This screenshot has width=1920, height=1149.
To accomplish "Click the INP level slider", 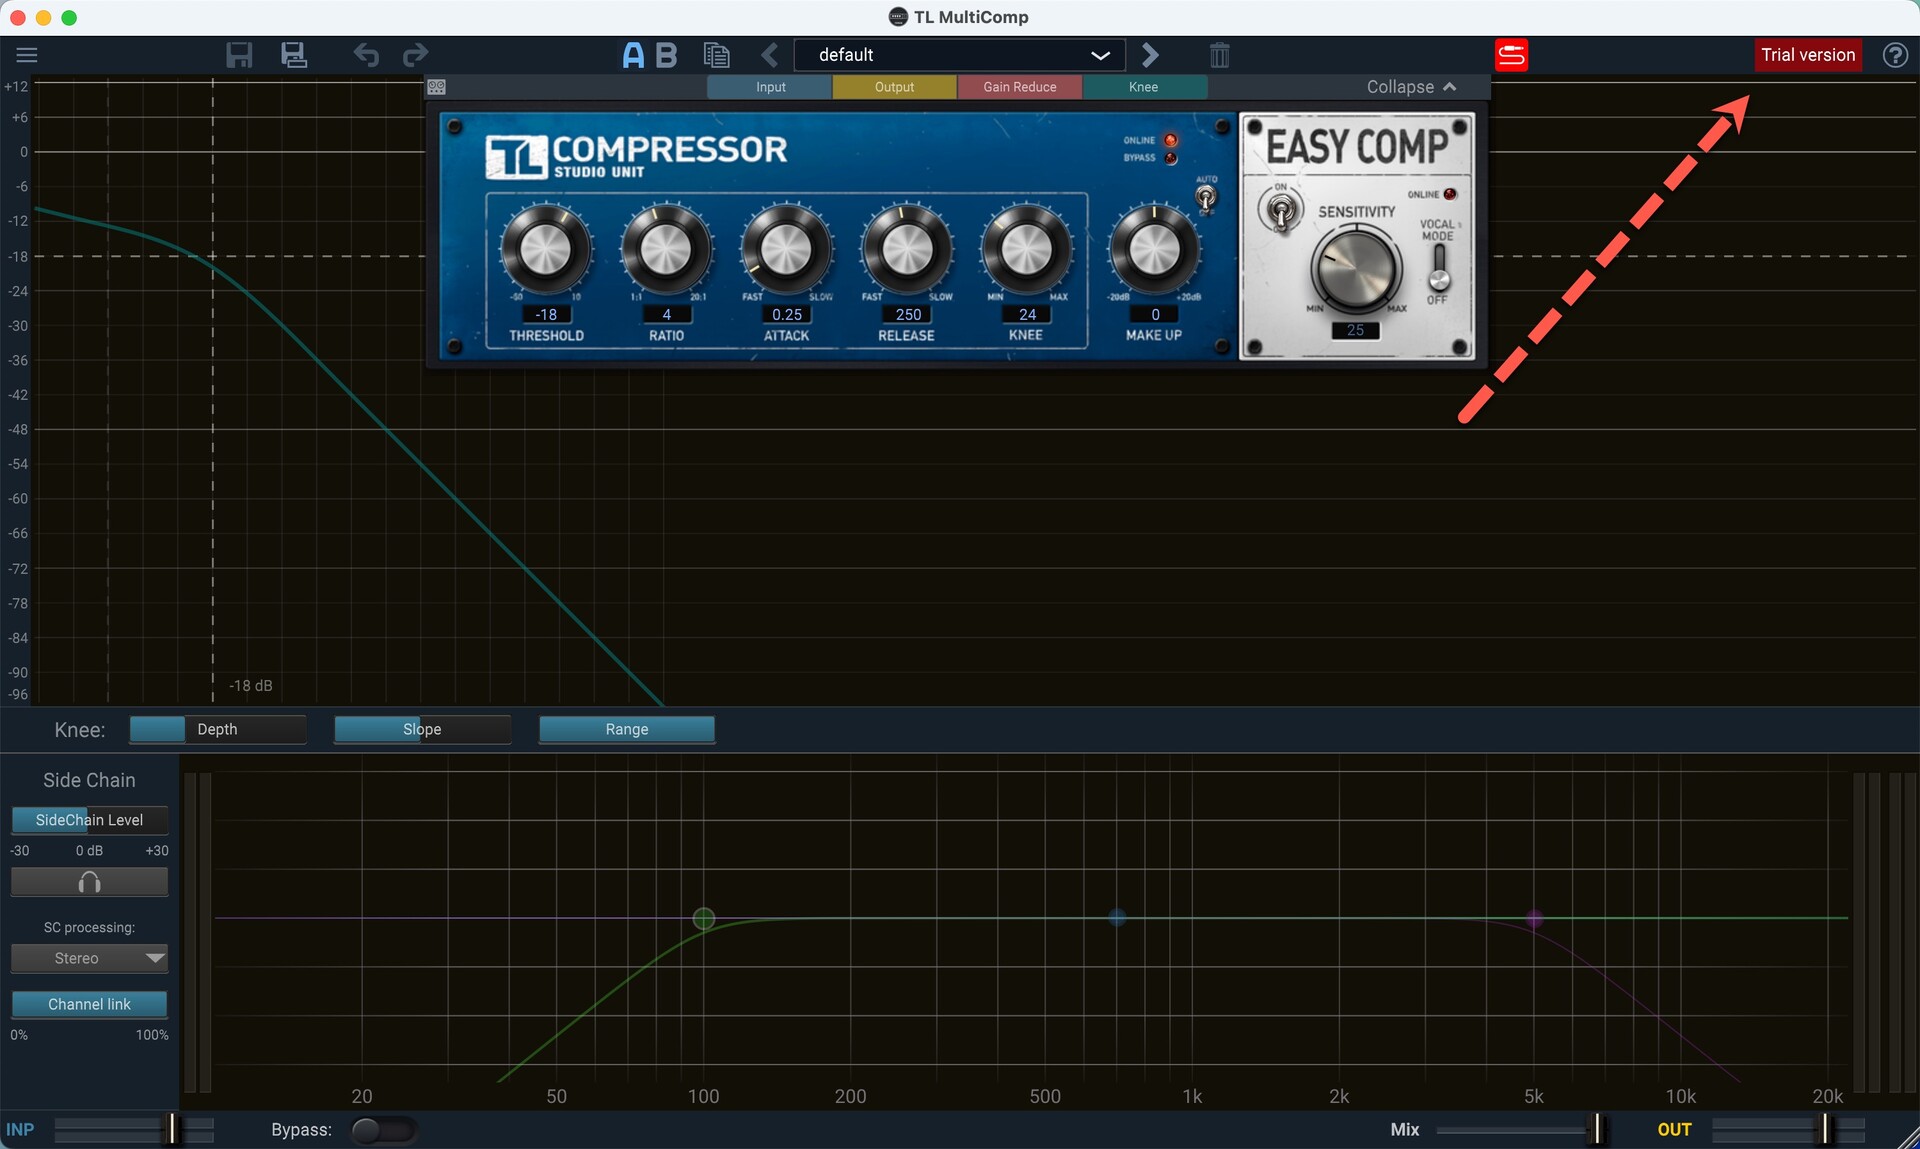I will pos(134,1130).
